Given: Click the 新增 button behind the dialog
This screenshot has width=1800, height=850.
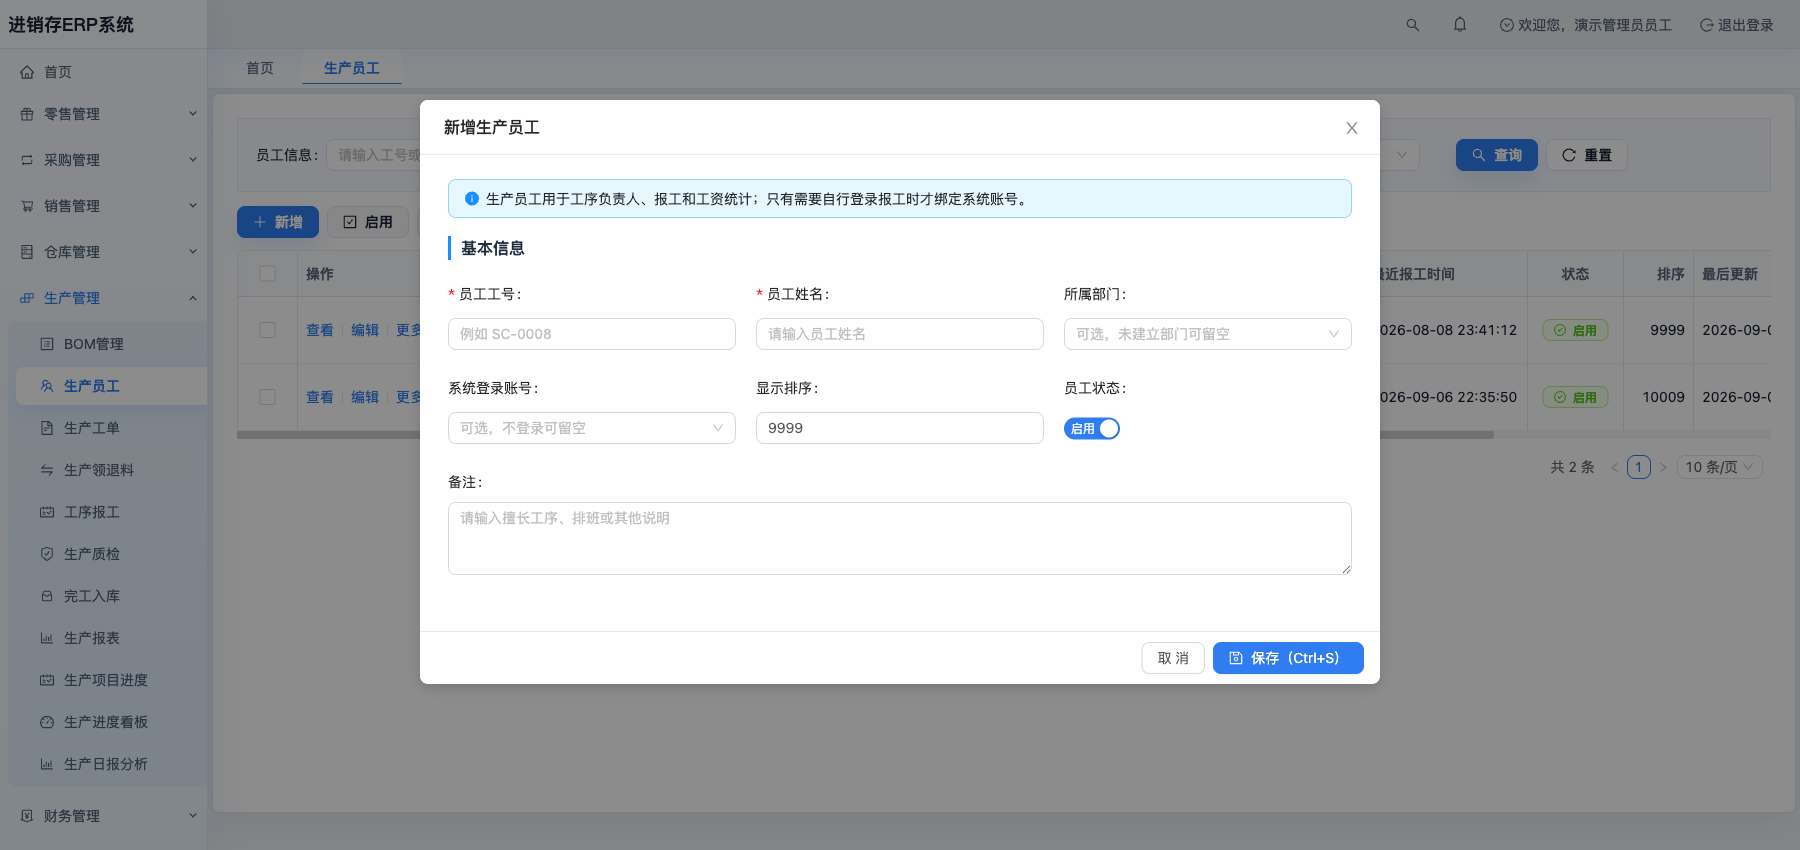Looking at the screenshot, I should (x=278, y=222).
